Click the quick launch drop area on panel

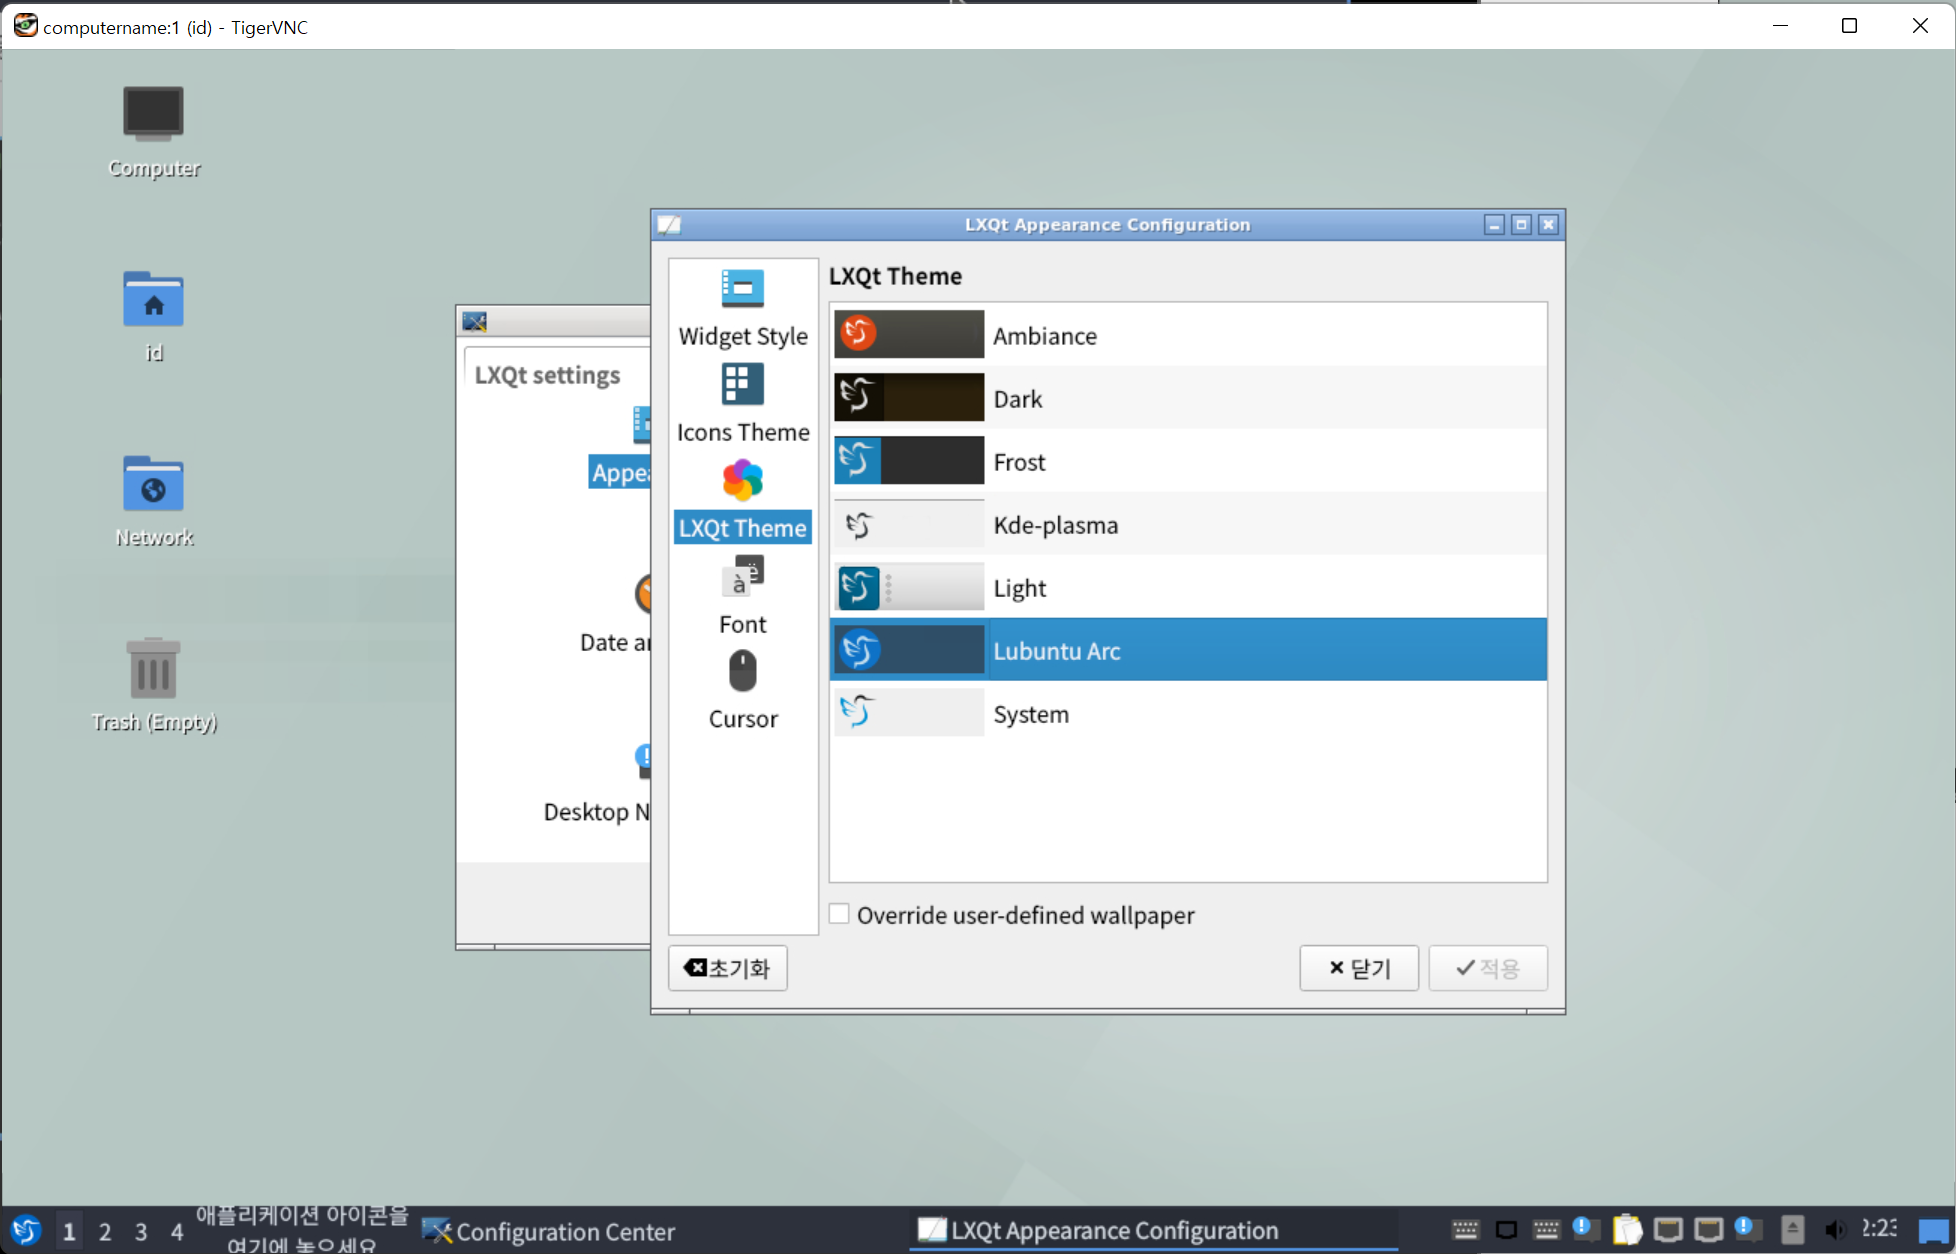tap(302, 1230)
